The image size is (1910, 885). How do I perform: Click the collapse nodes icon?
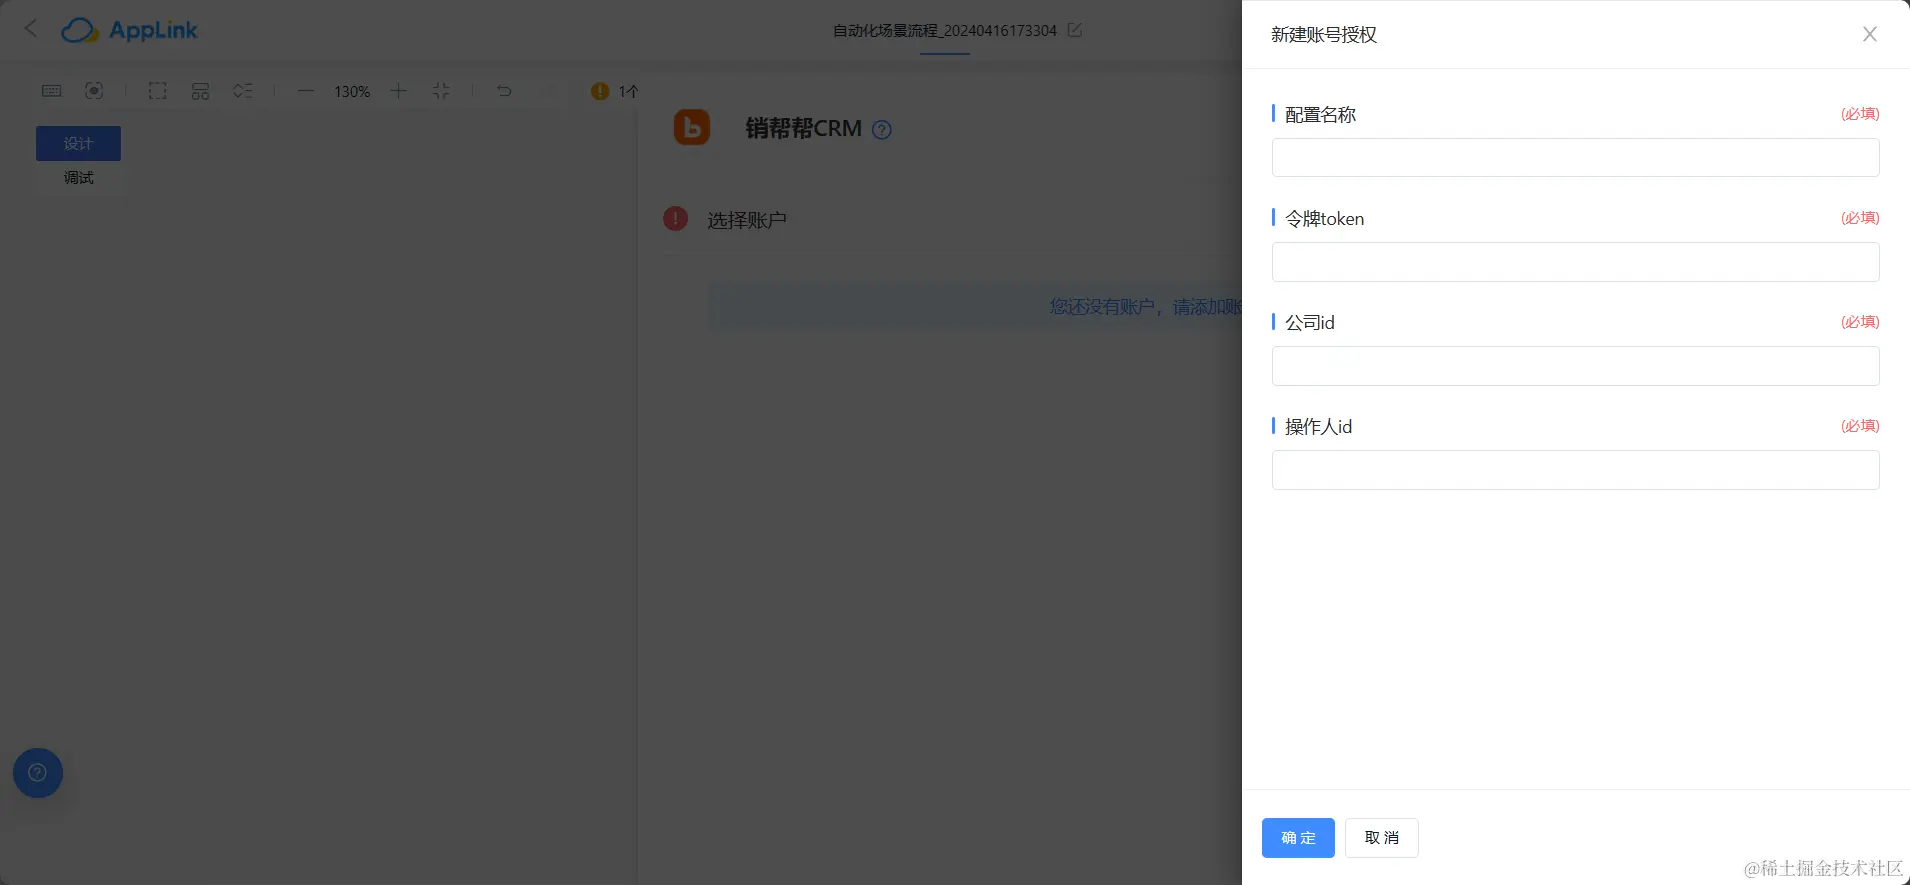(242, 91)
